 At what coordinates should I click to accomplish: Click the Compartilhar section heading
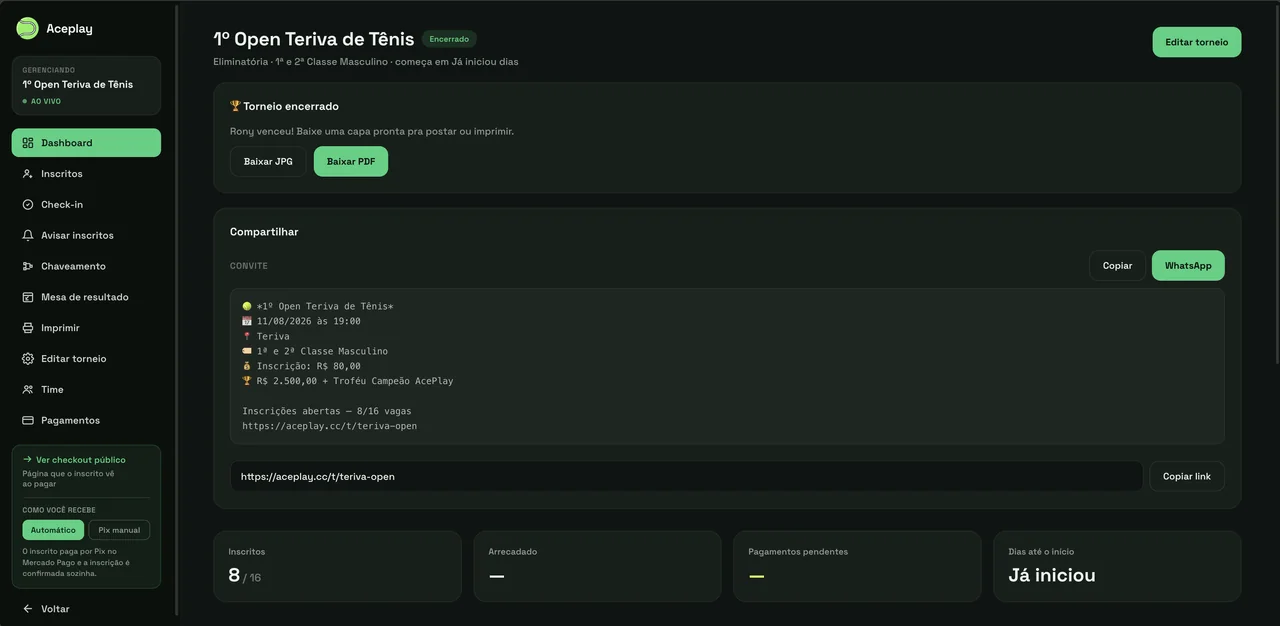click(264, 232)
